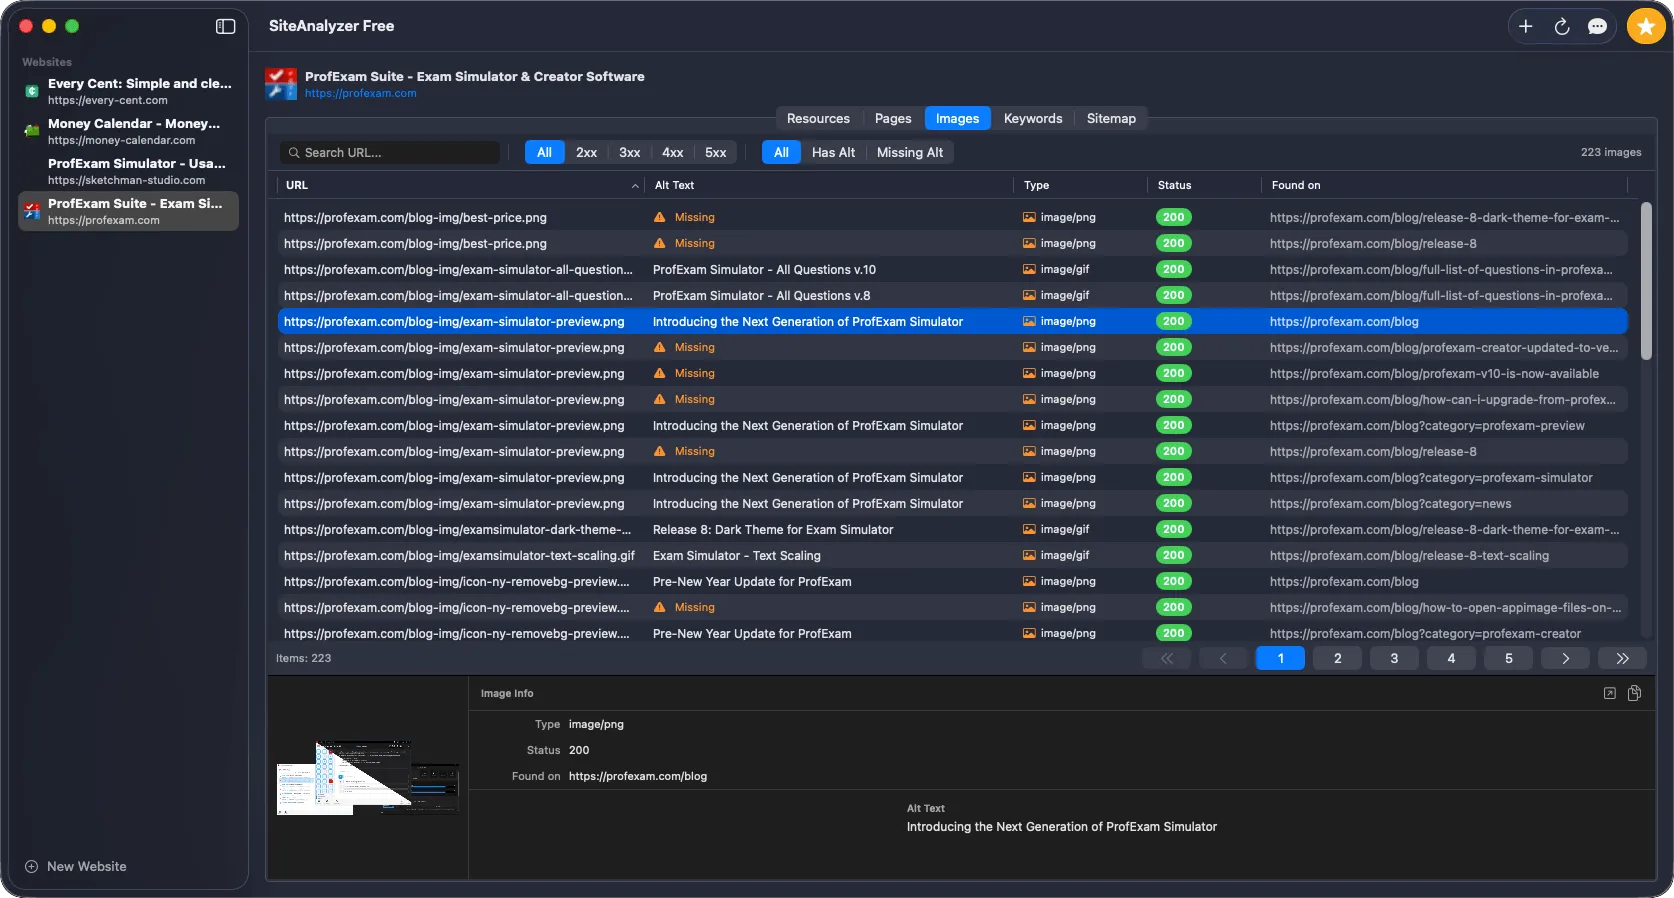Screen dimensions: 1674x898
Task: Go to page 3
Action: (1394, 658)
